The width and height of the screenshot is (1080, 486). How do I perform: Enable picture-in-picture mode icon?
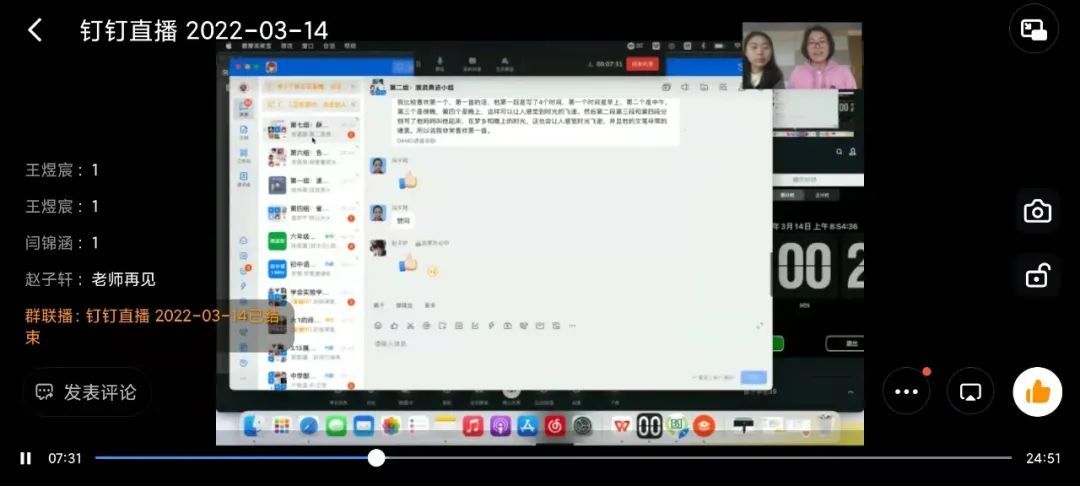coord(1033,29)
